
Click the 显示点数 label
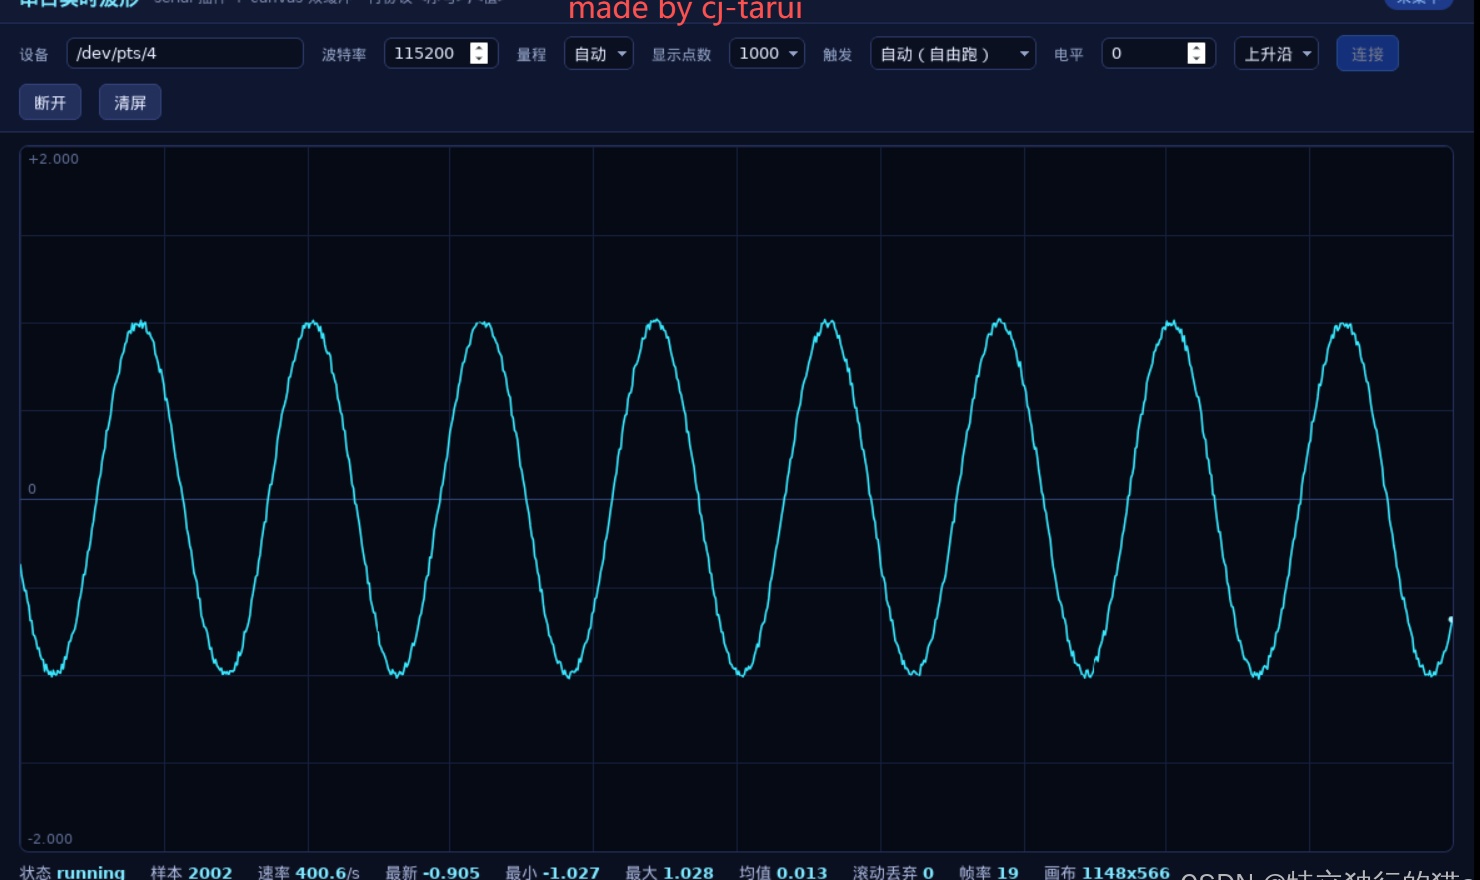point(681,54)
